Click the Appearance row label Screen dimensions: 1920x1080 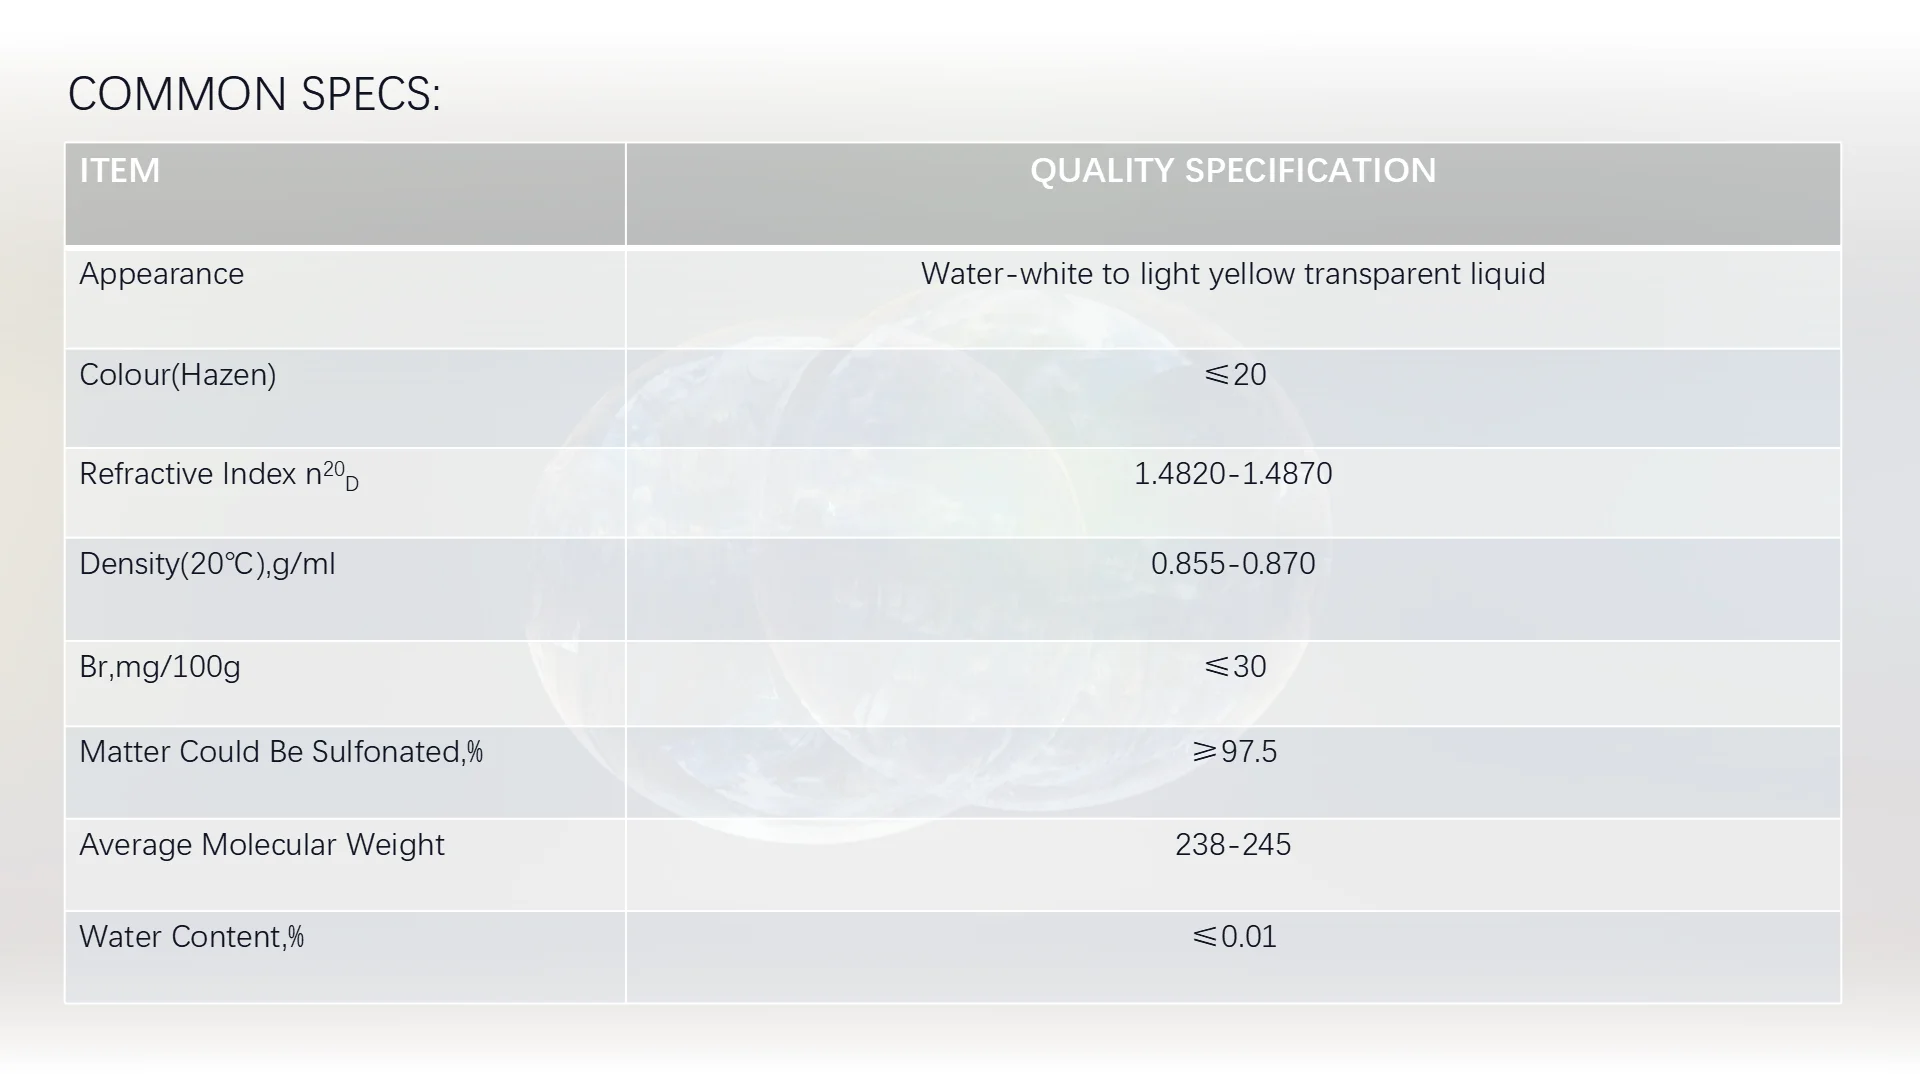tap(161, 274)
